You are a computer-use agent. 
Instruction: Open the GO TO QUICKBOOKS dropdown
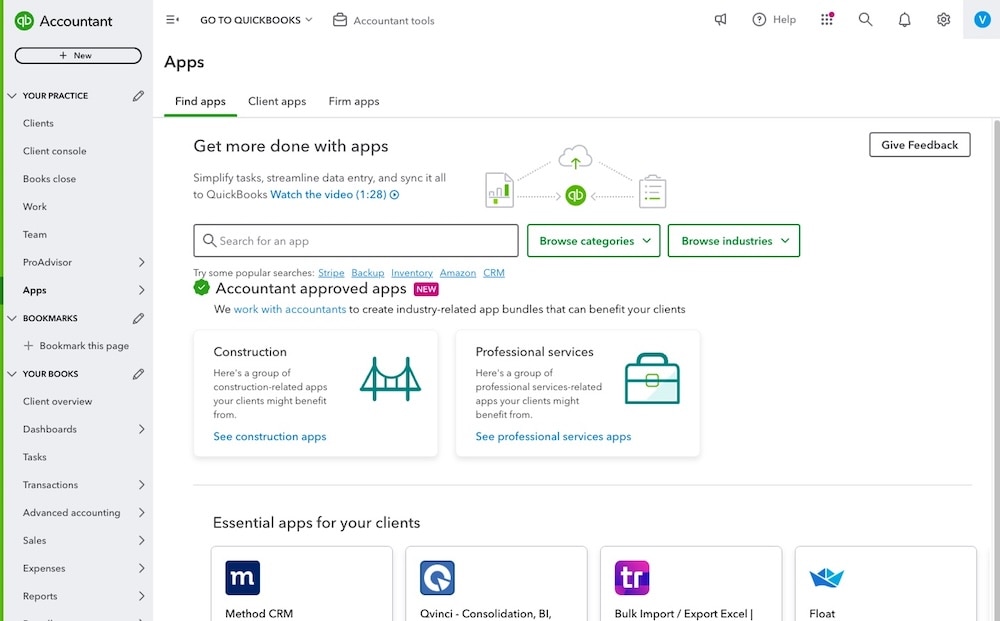pos(255,19)
